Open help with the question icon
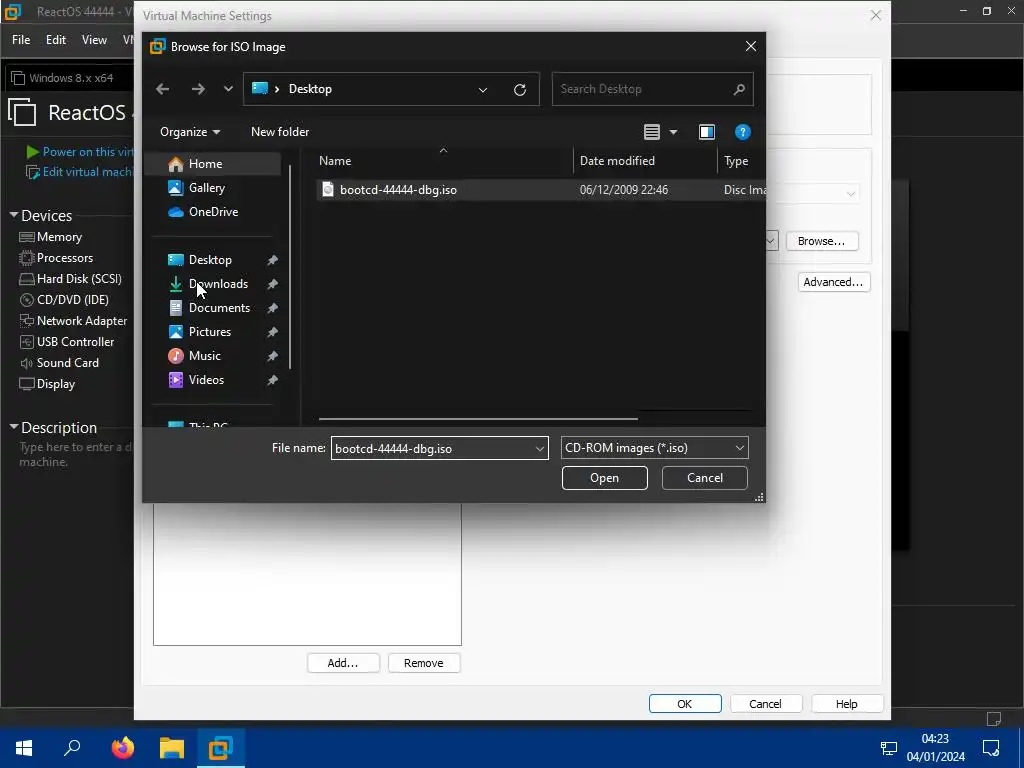 [x=743, y=132]
